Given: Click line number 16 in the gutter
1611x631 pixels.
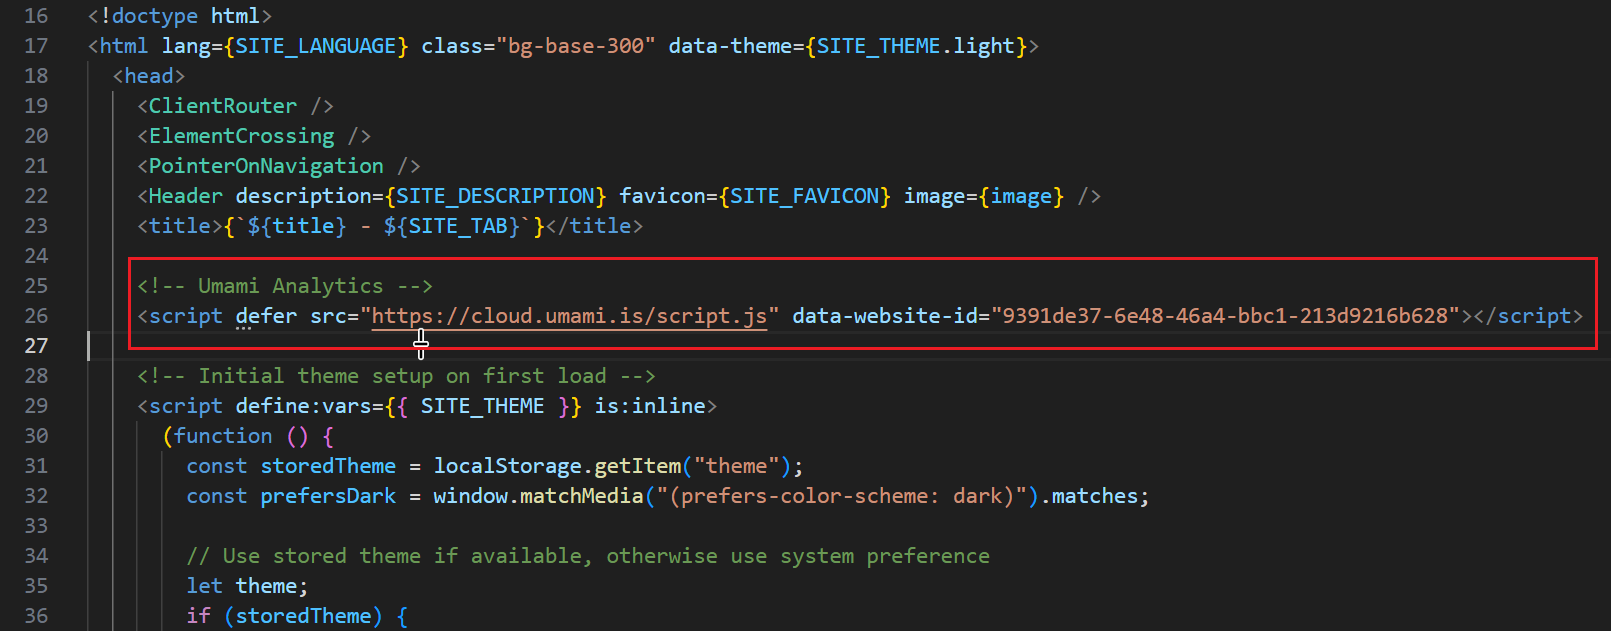Looking at the screenshot, I should (36, 16).
